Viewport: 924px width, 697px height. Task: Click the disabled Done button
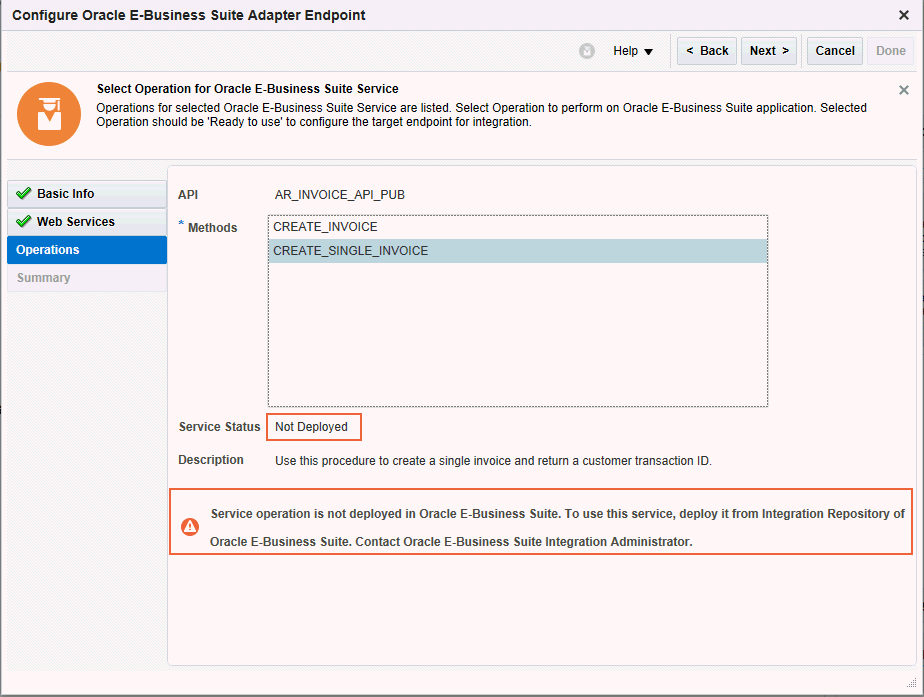point(890,51)
